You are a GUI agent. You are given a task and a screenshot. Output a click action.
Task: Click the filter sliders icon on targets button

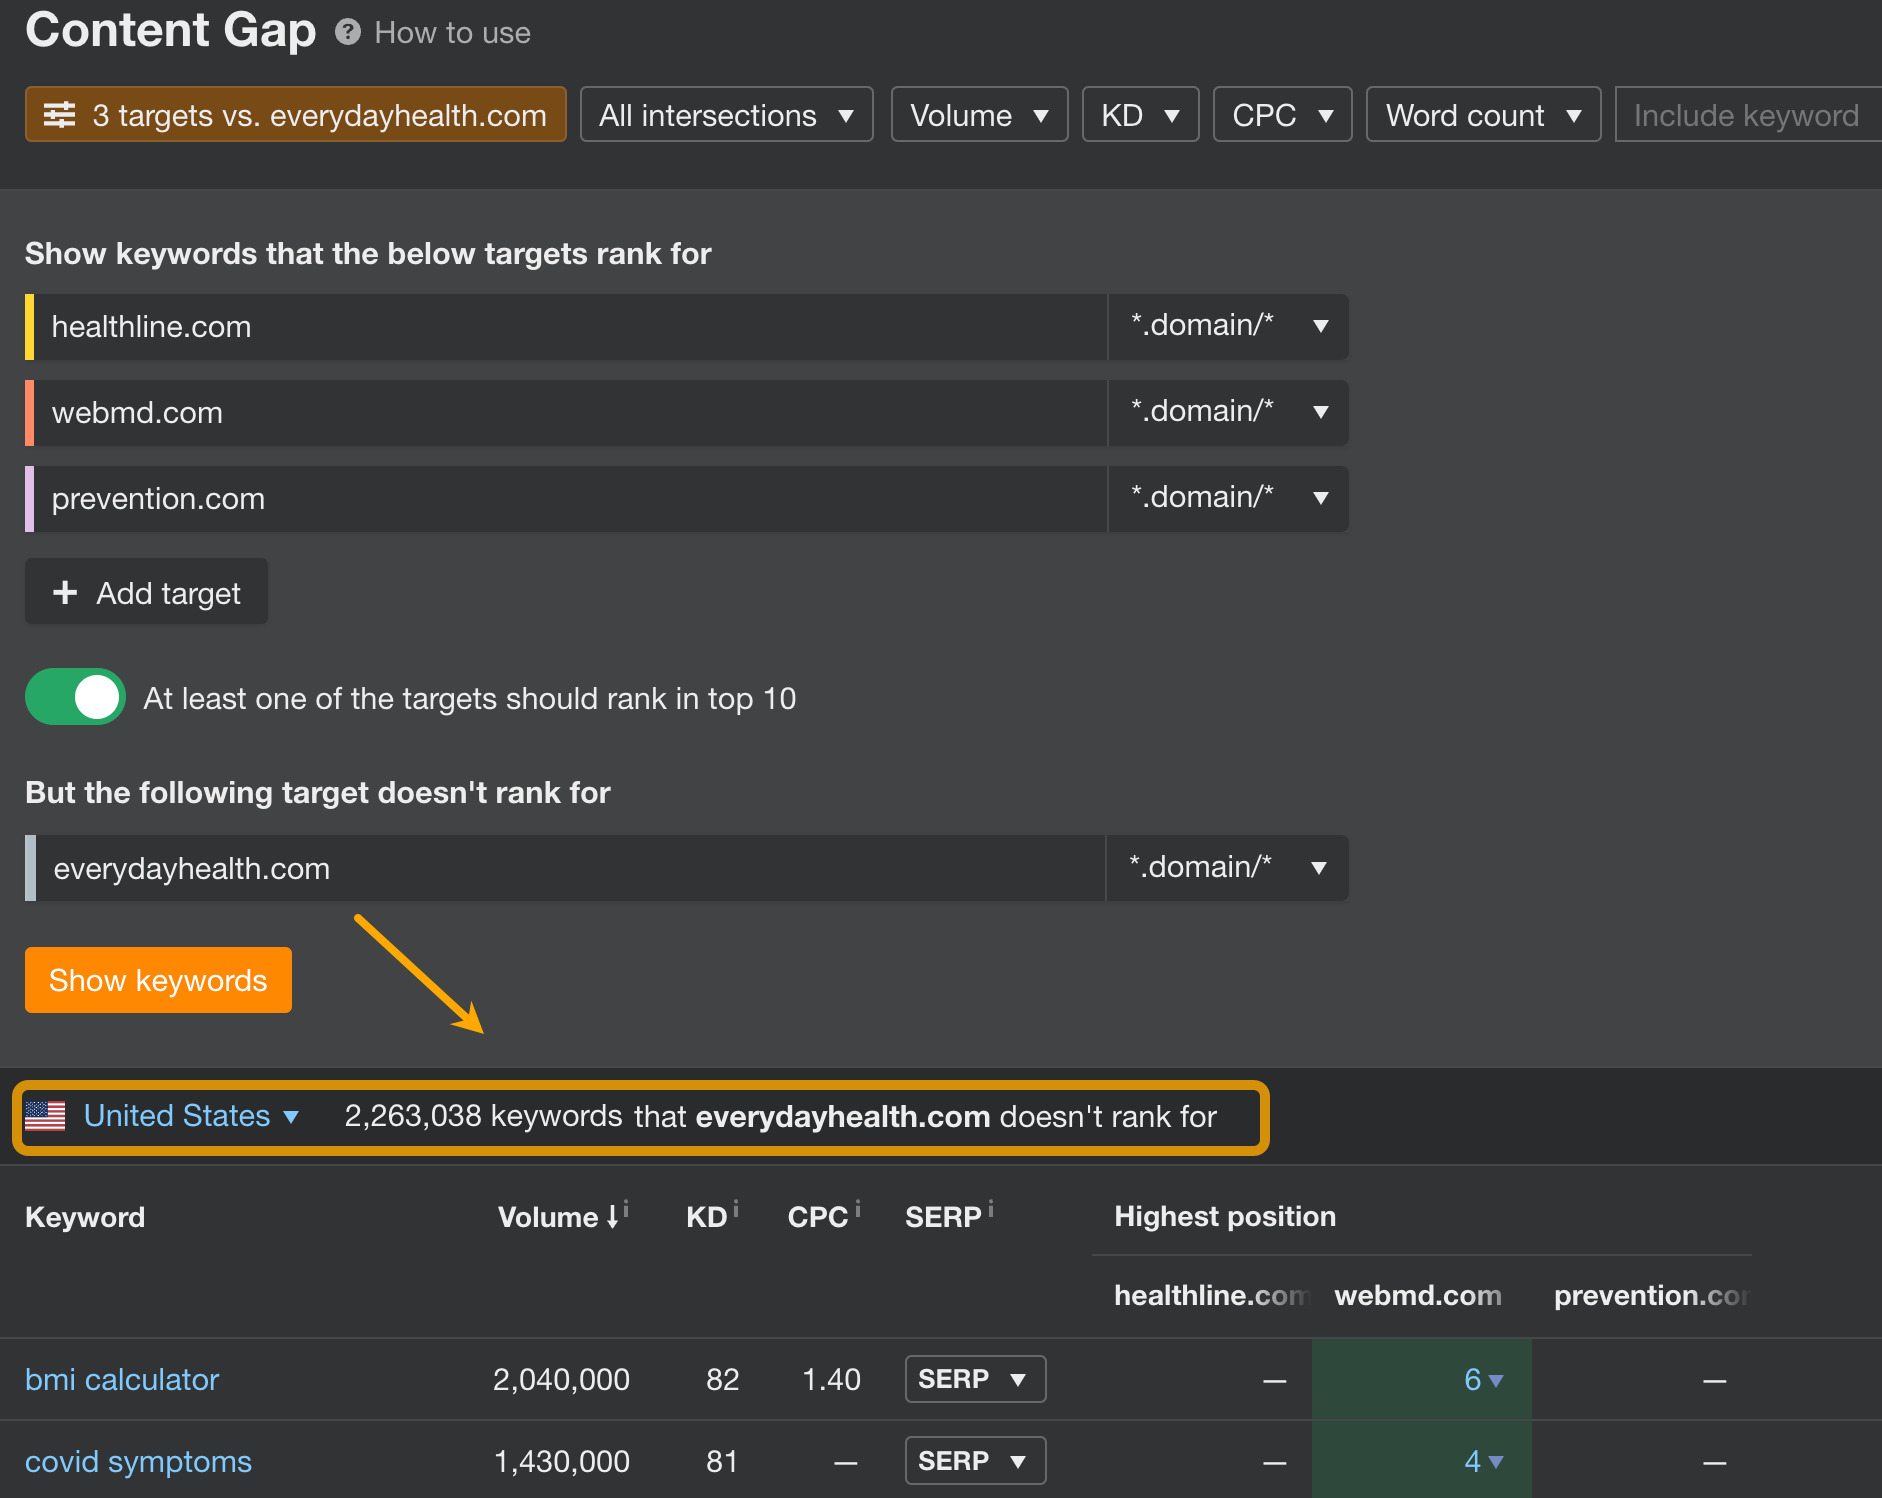click(x=61, y=114)
